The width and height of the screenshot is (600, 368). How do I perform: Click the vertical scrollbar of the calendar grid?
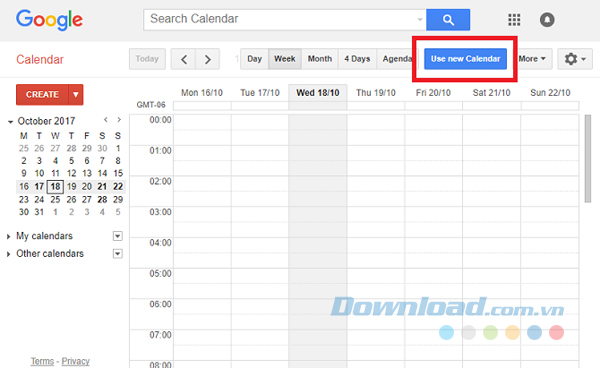pos(588,159)
